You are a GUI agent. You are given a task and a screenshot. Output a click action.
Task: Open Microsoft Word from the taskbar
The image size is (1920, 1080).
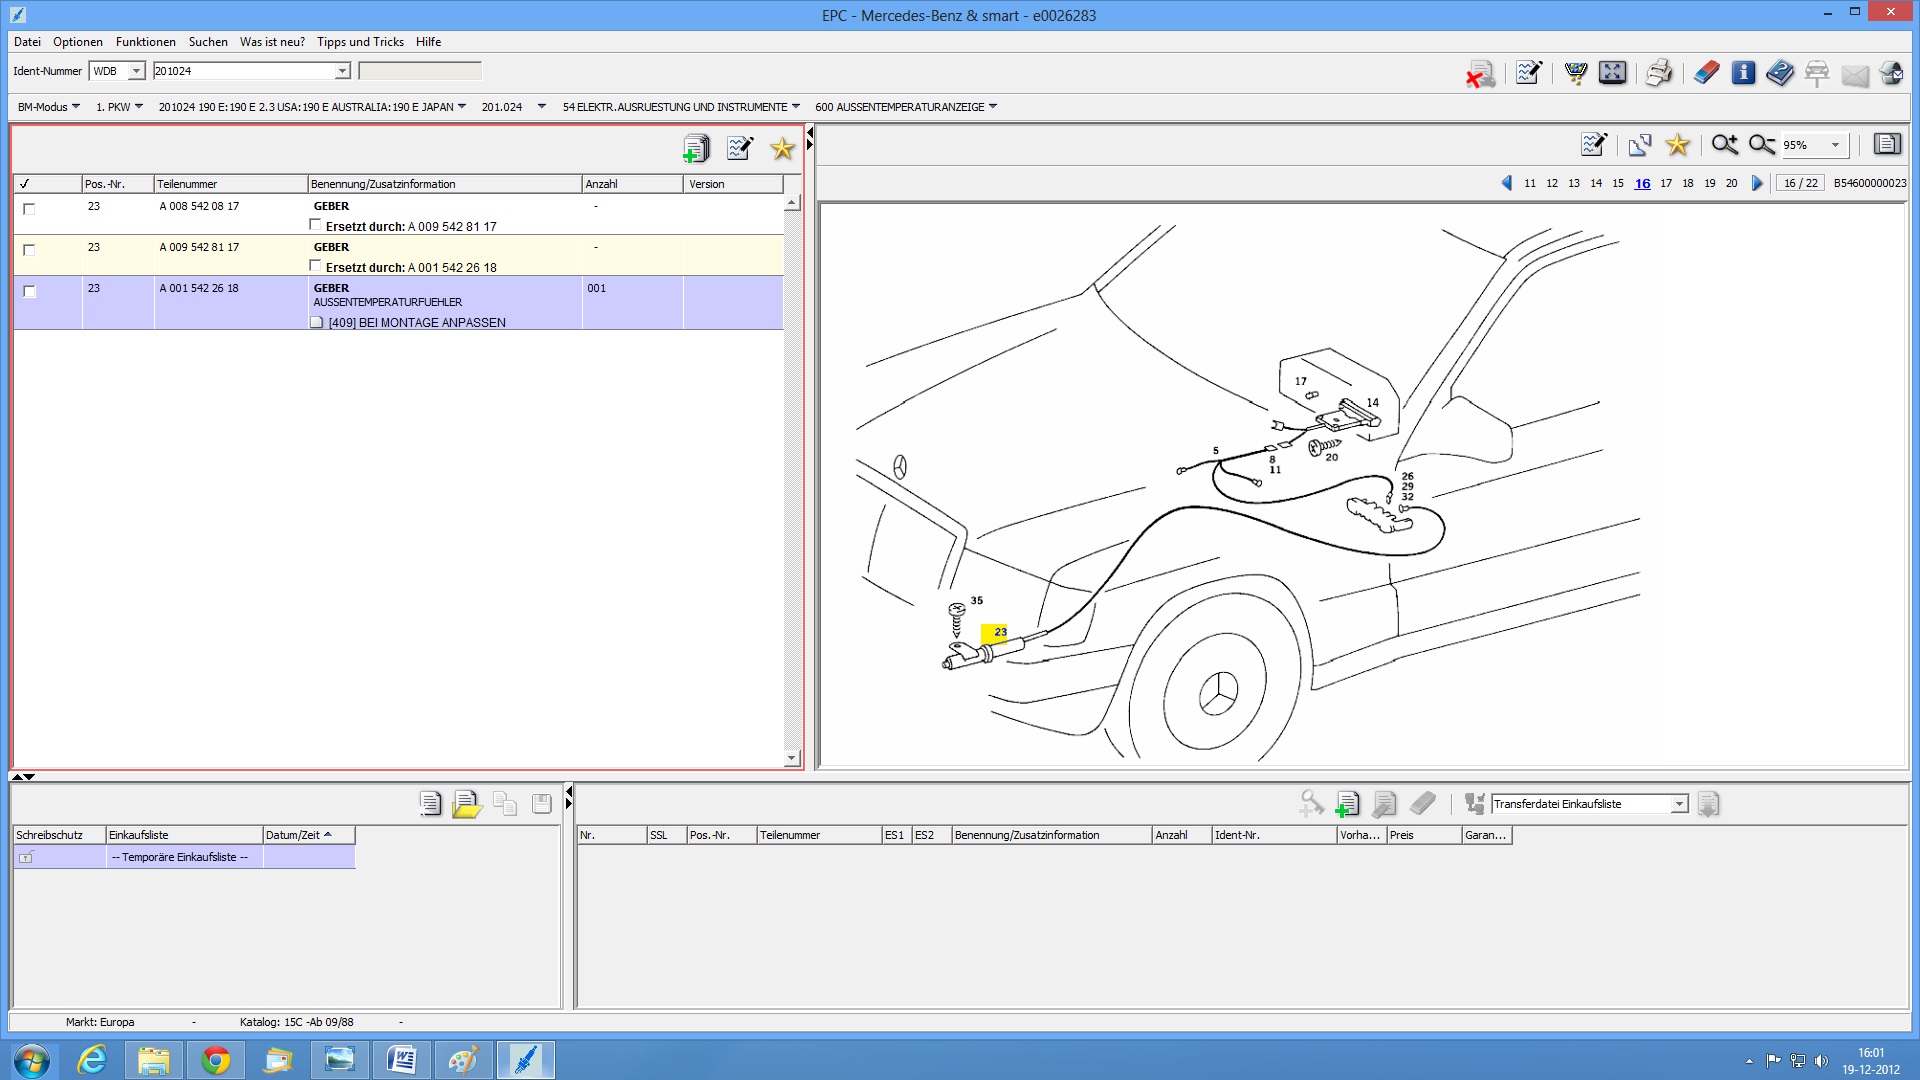click(x=401, y=1060)
